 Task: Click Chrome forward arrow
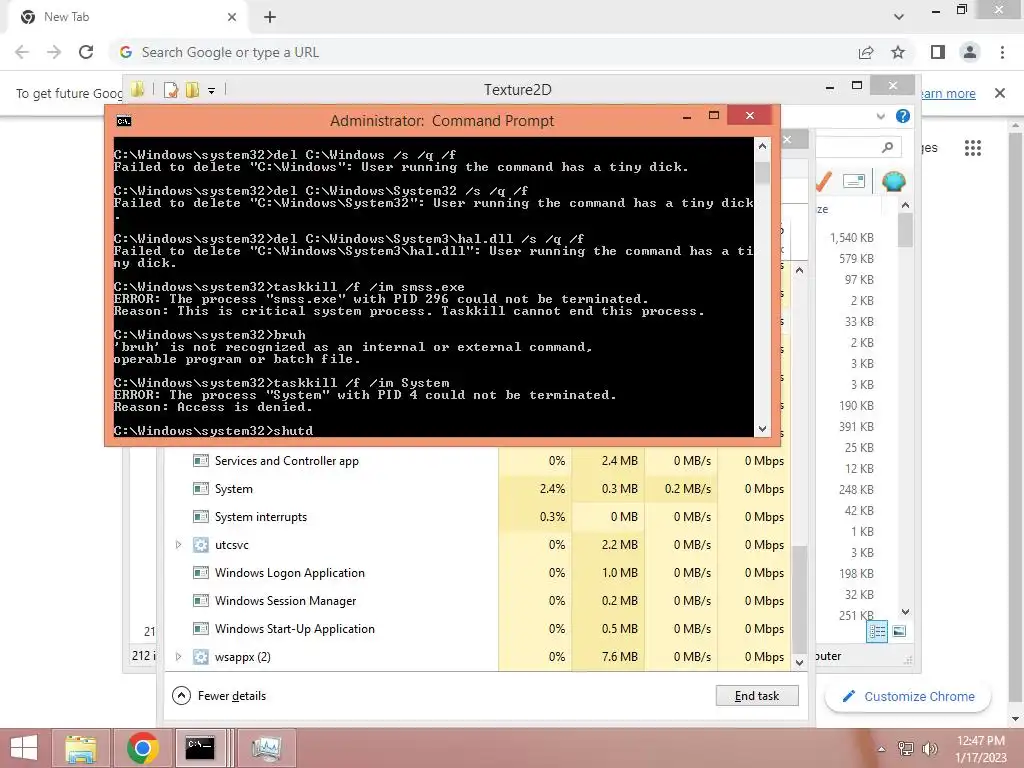click(54, 52)
